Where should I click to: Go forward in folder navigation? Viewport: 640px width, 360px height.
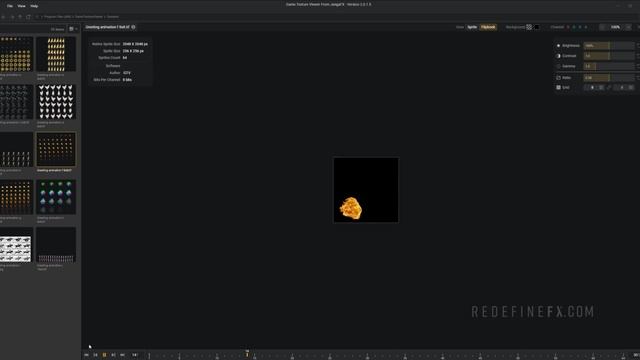12,17
